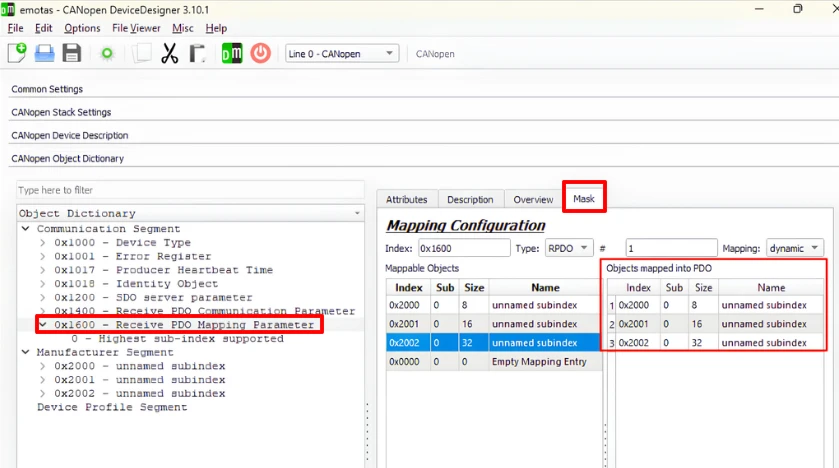Select Highest sub-index supported tree item
839x468 pixels.
pos(178,339)
